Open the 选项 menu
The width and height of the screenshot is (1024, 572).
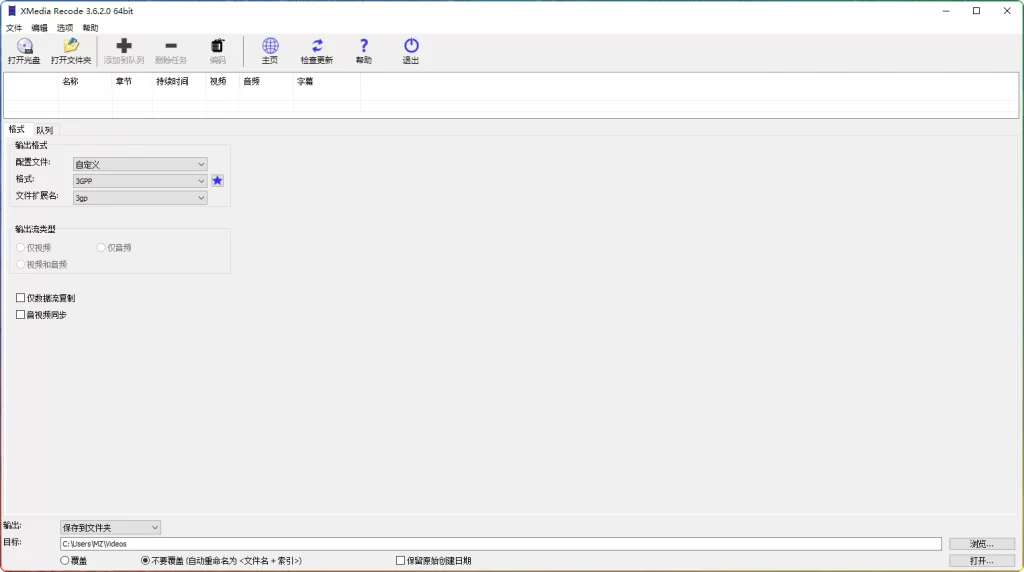(x=65, y=28)
